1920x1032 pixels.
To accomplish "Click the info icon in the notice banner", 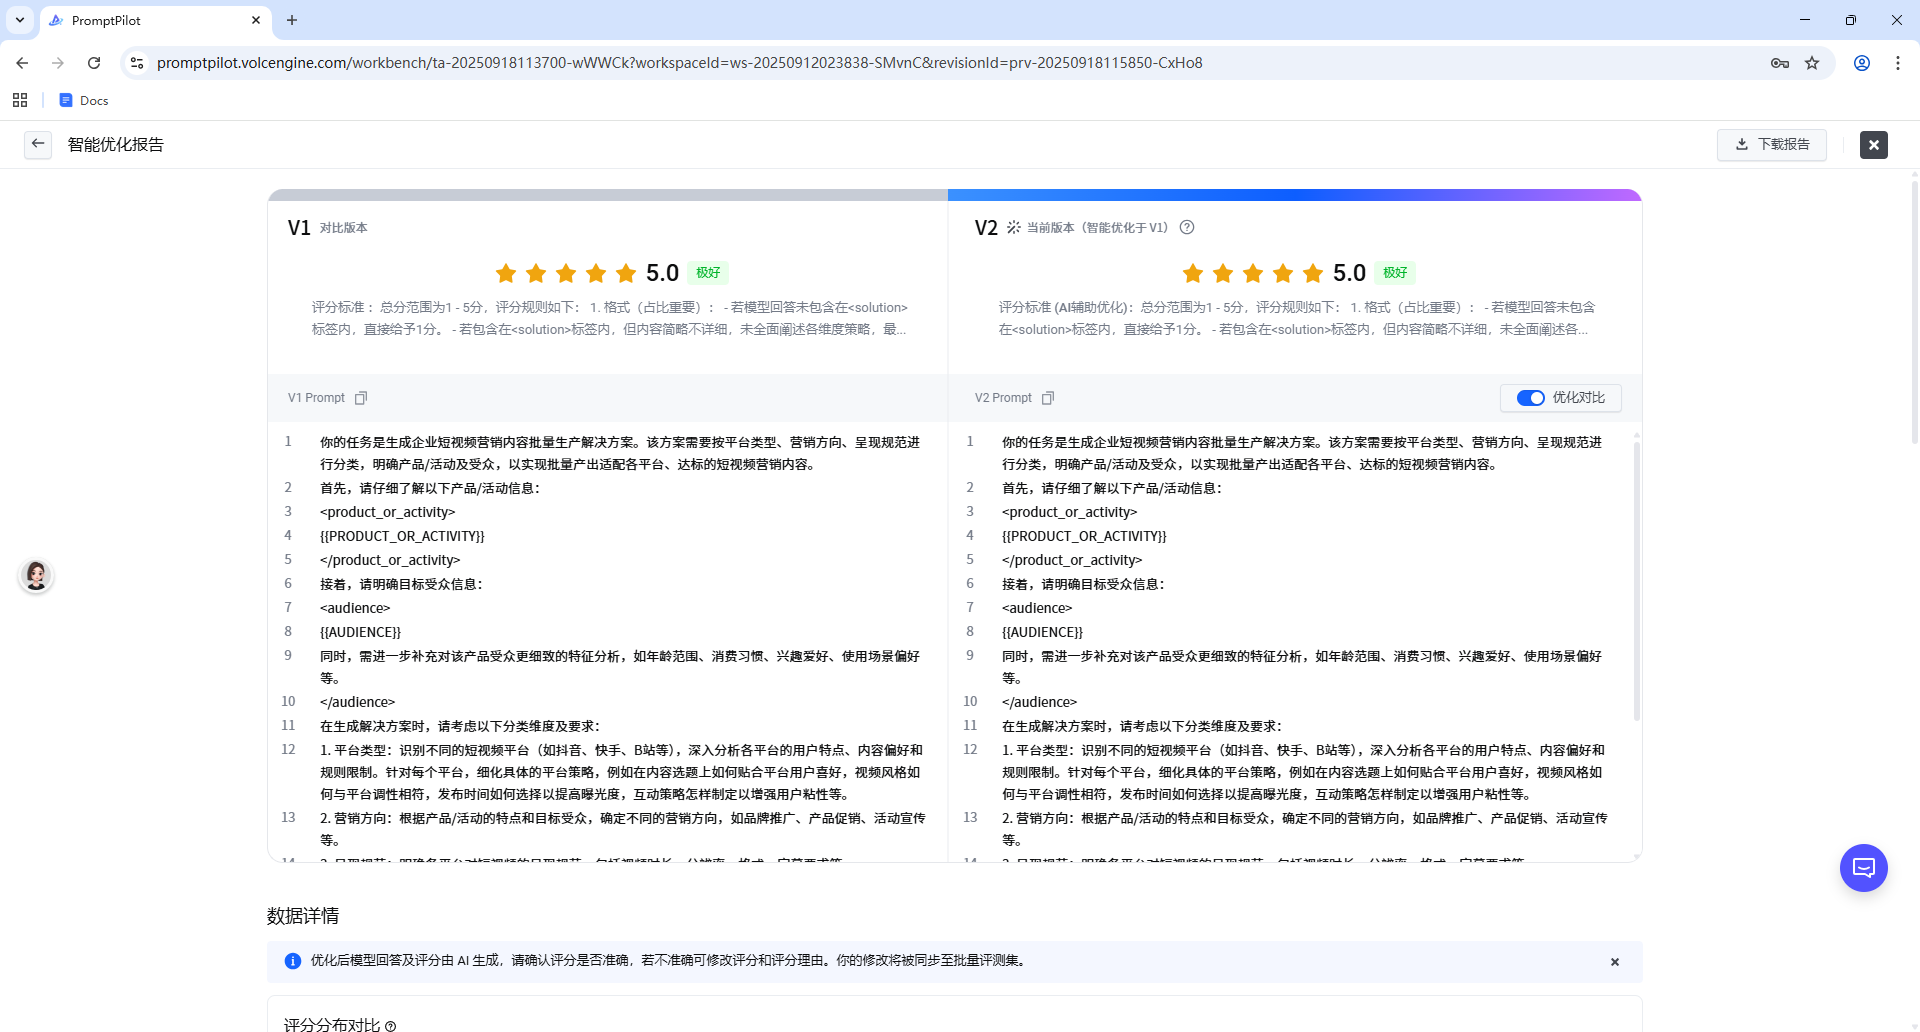I will click(292, 961).
